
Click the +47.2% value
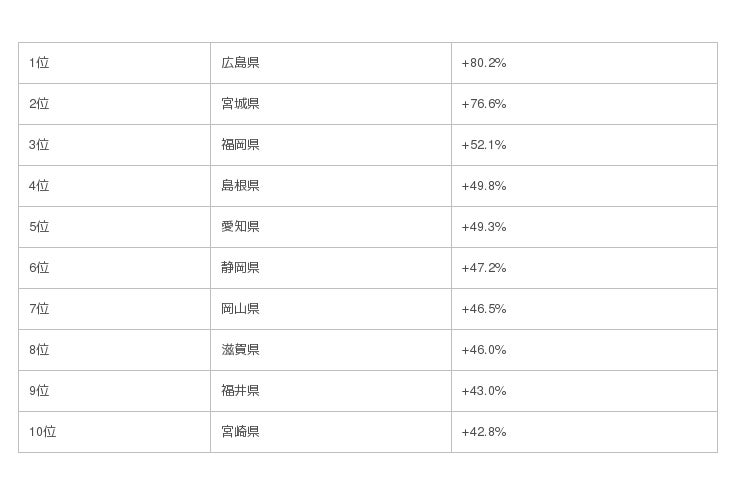484,268
